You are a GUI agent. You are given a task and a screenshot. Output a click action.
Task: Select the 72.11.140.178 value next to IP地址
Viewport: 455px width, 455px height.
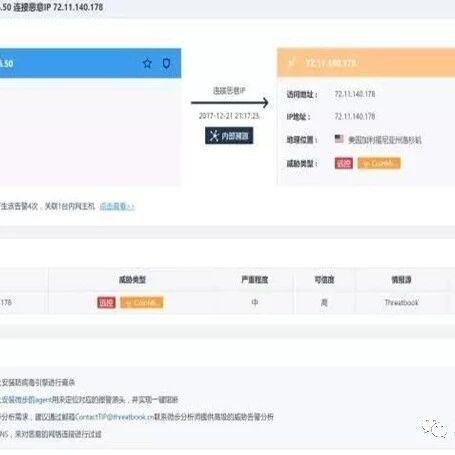coord(355,116)
